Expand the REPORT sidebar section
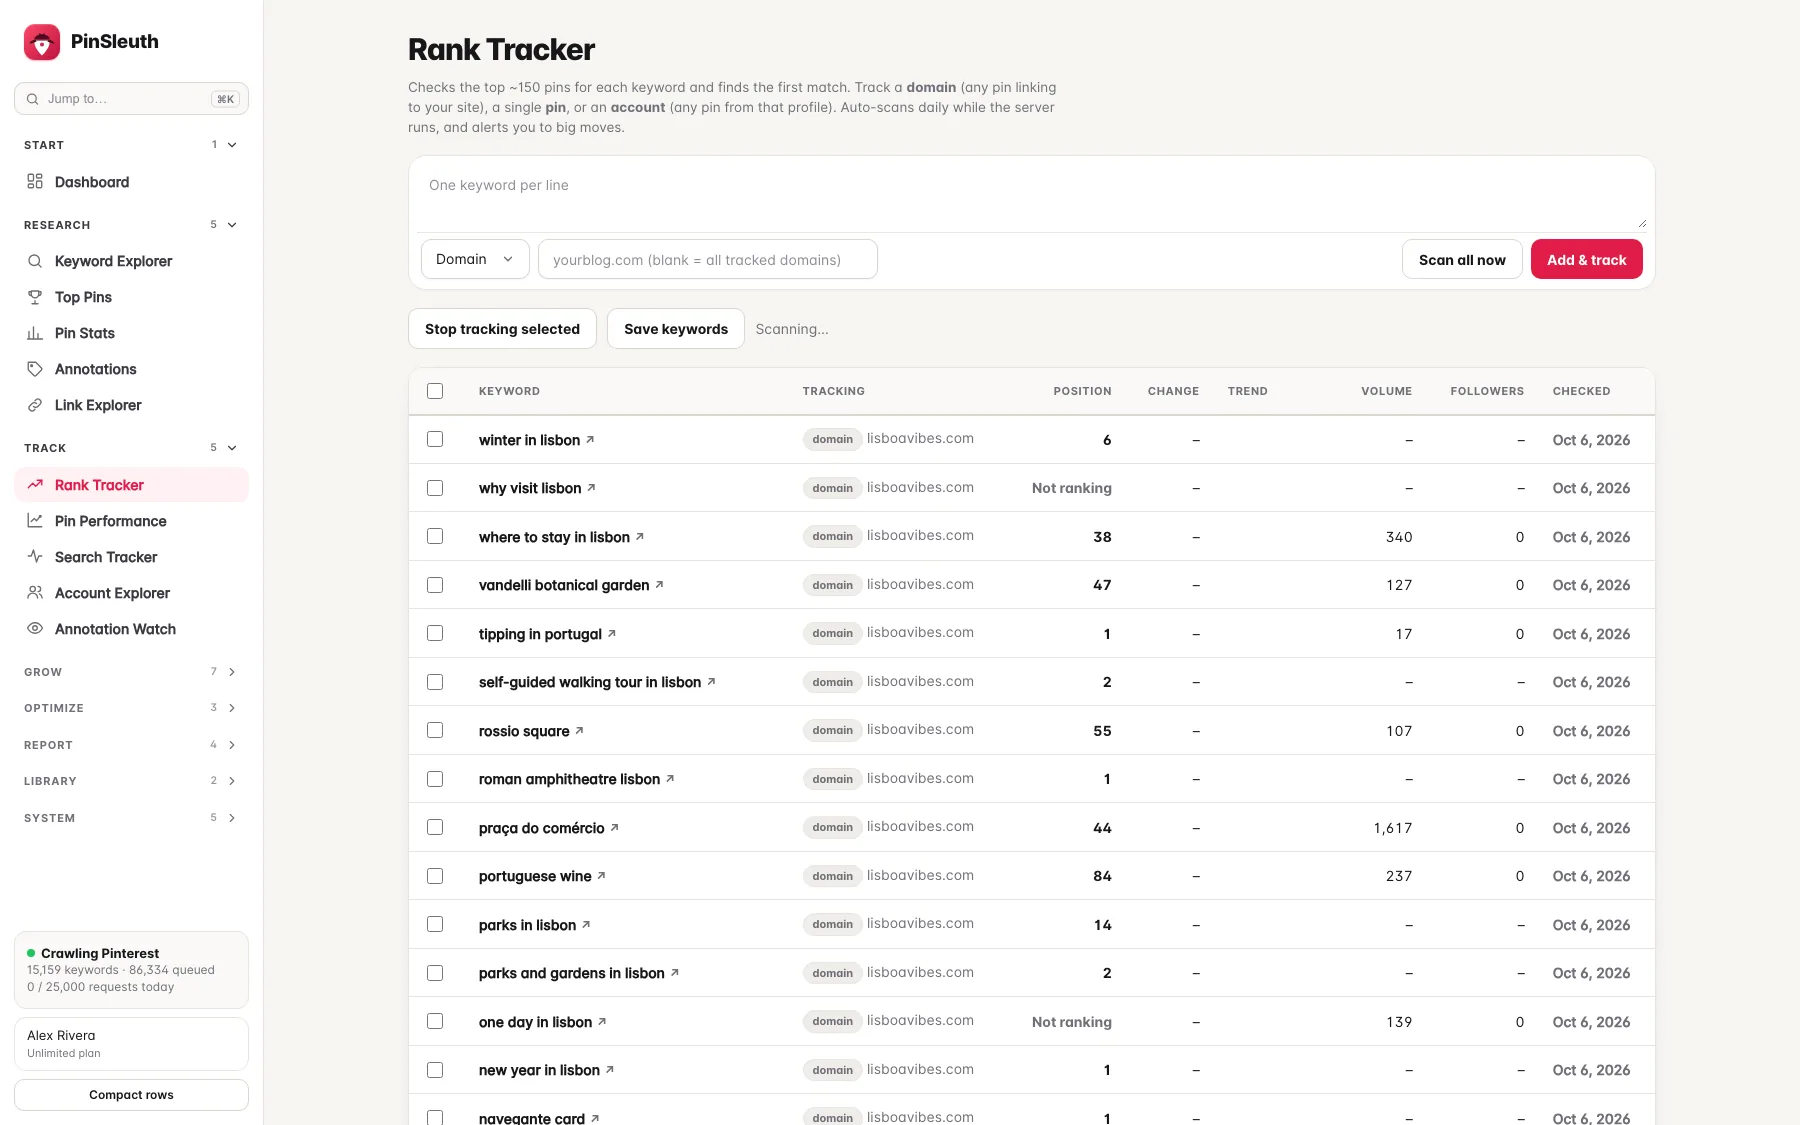This screenshot has height=1125, width=1800. (131, 745)
